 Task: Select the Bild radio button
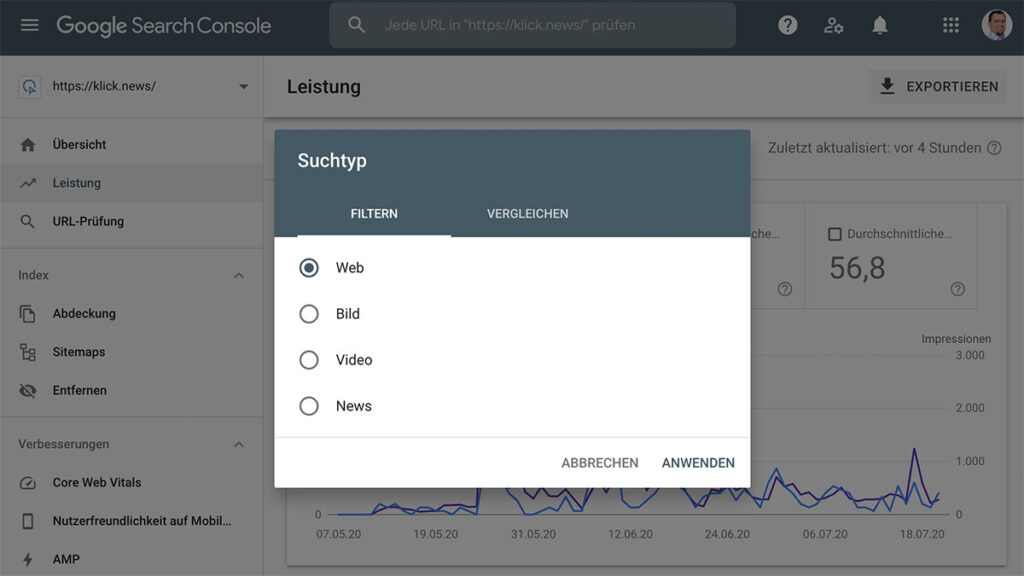tap(309, 314)
